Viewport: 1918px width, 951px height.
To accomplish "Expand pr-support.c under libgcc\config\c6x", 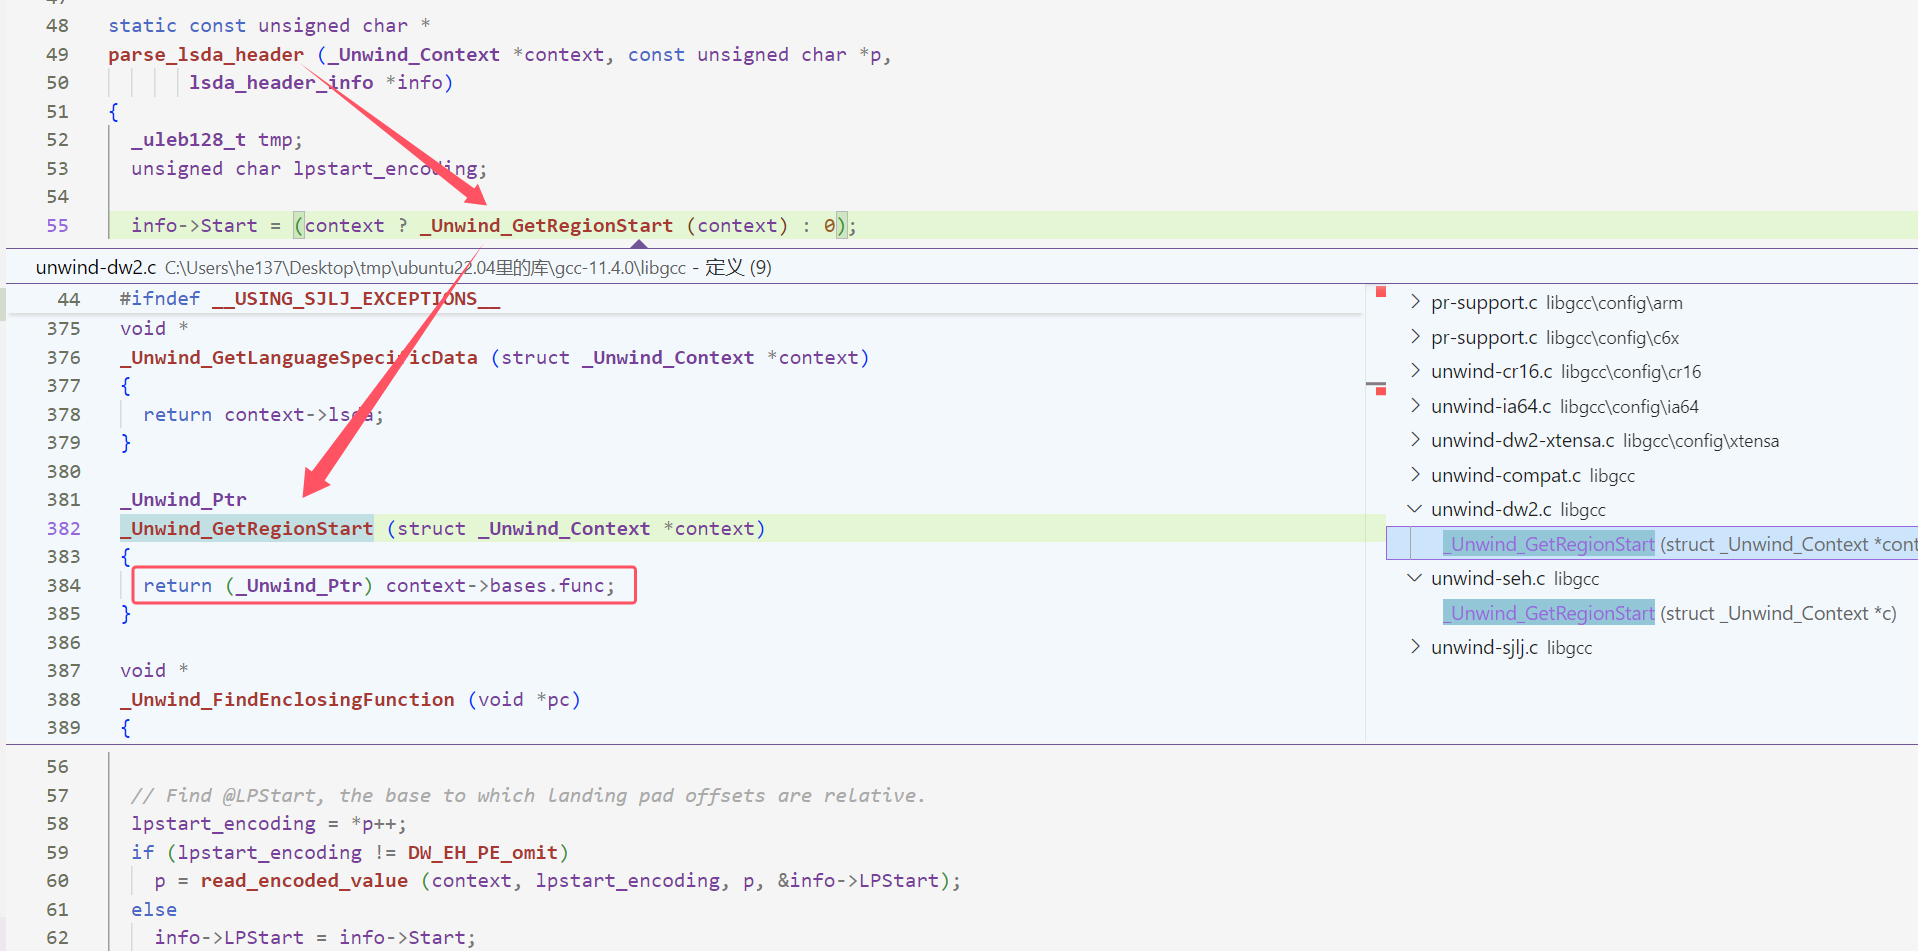I will click(1415, 336).
